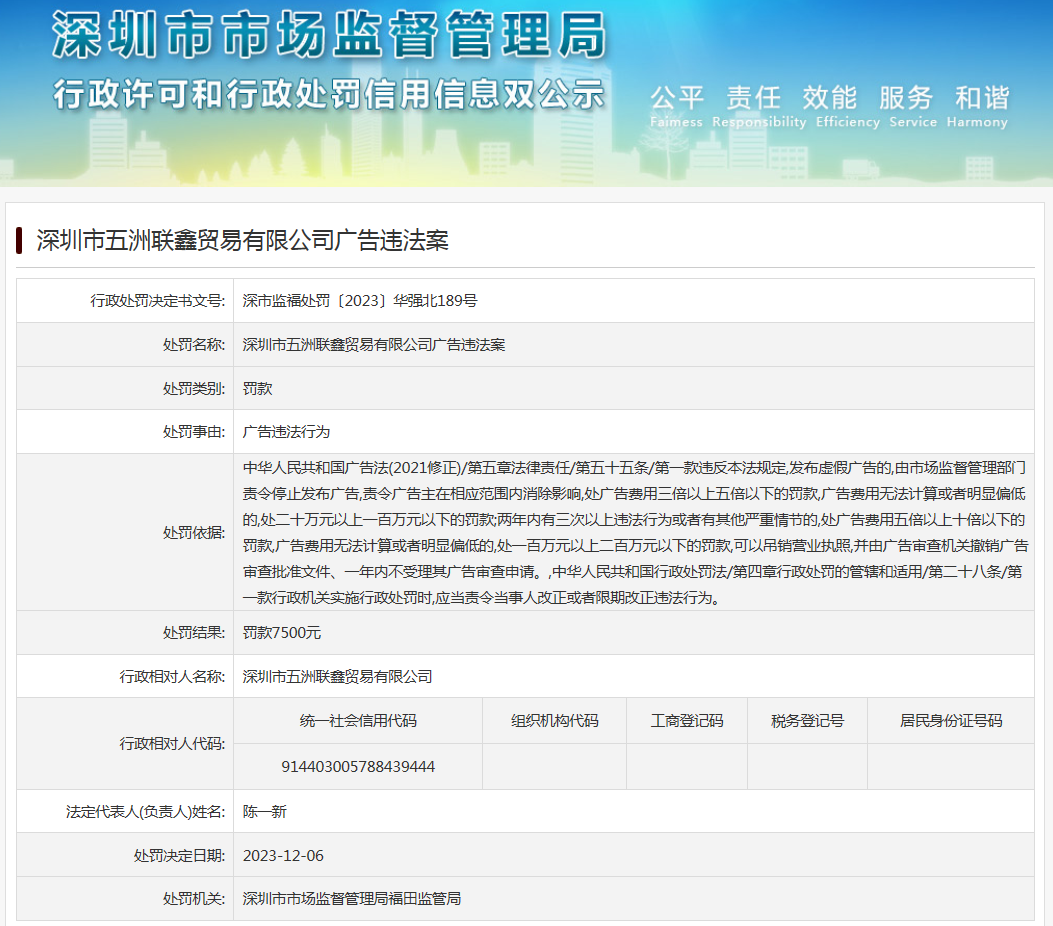
Task: Click the 责任 Responsibility slogan in banner
Action: [x=758, y=105]
